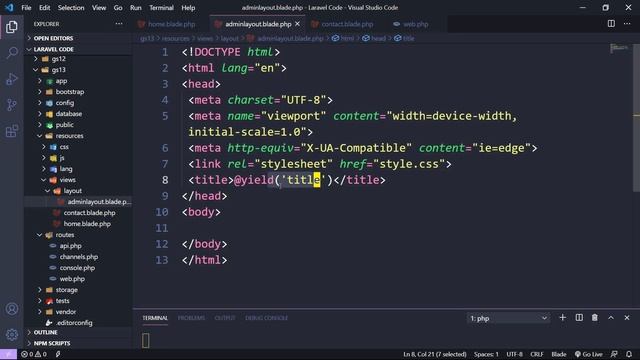Open the Selection menu
This screenshot has width=640, height=360.
pyautogui.click(x=71, y=8)
